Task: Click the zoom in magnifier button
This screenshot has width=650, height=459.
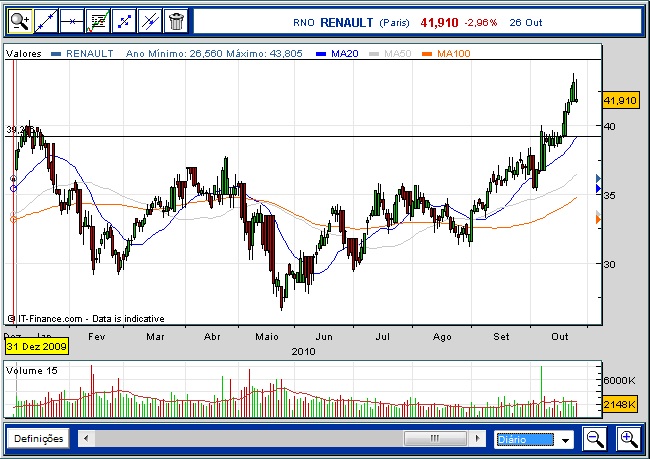Action: coord(628,439)
